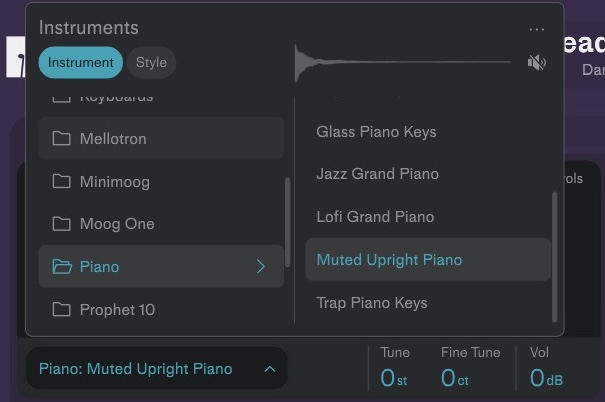This screenshot has width=605, height=402.
Task: Switch to the Instrument tab
Action: 81,62
